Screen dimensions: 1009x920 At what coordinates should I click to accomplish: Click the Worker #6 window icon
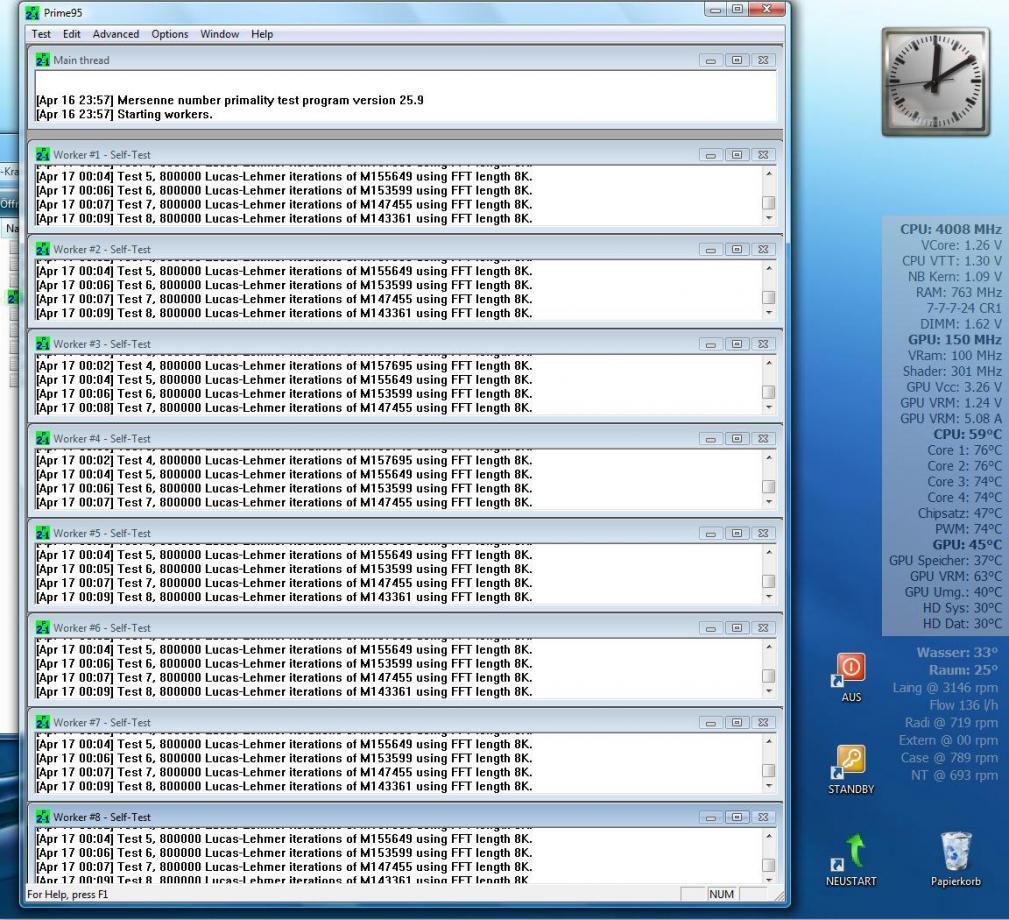tap(42, 627)
